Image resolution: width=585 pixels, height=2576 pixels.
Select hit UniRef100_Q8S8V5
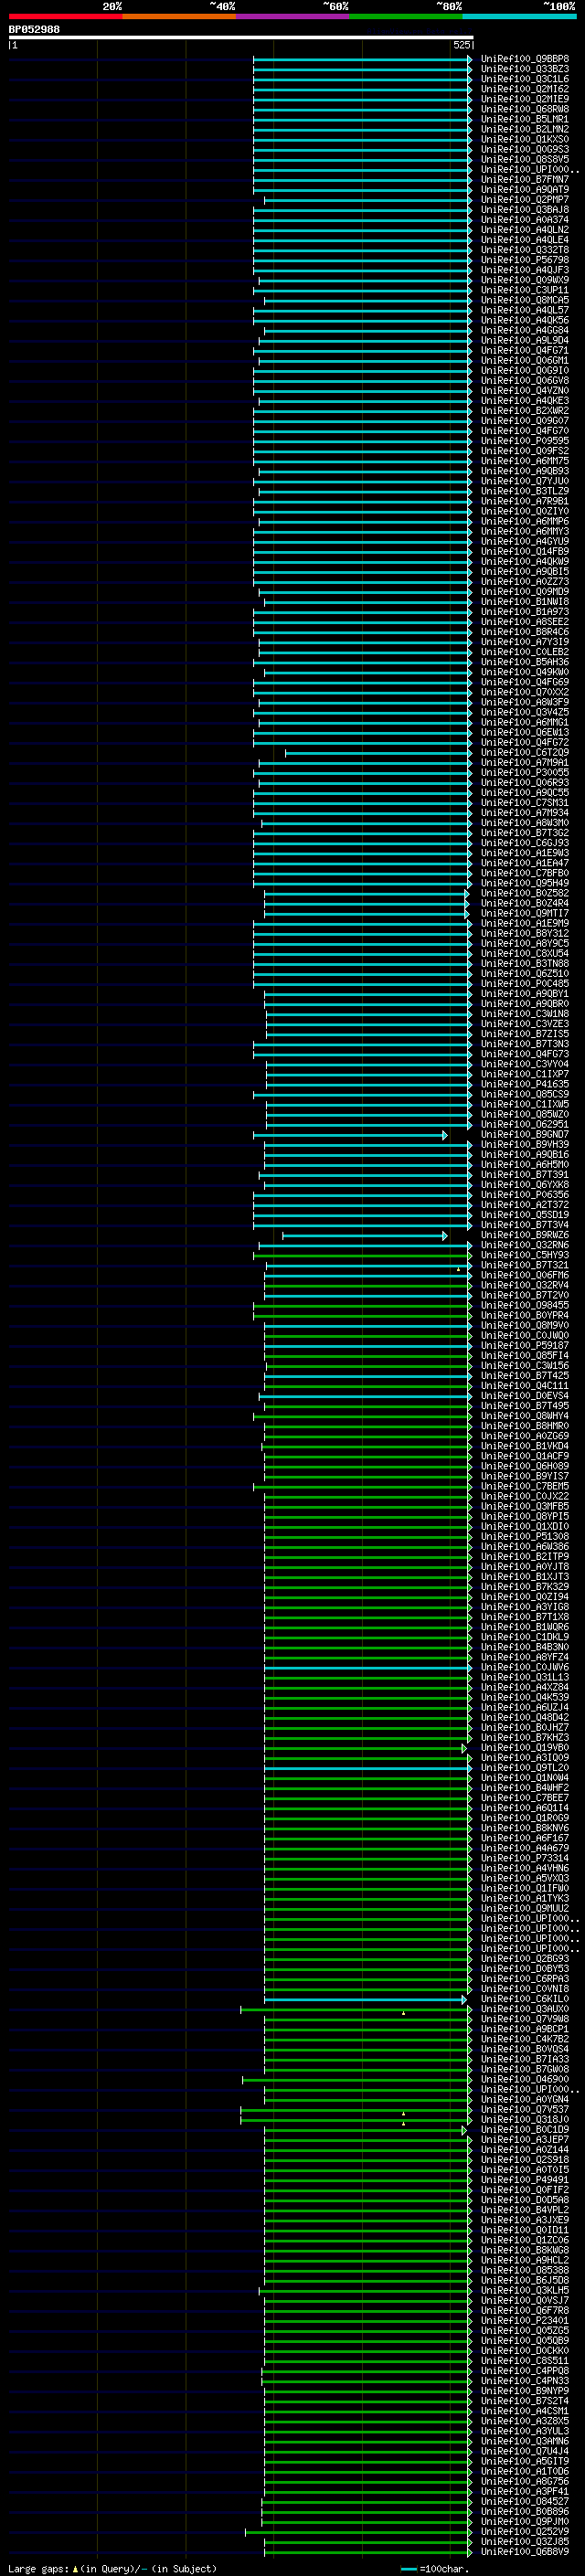pos(524,160)
